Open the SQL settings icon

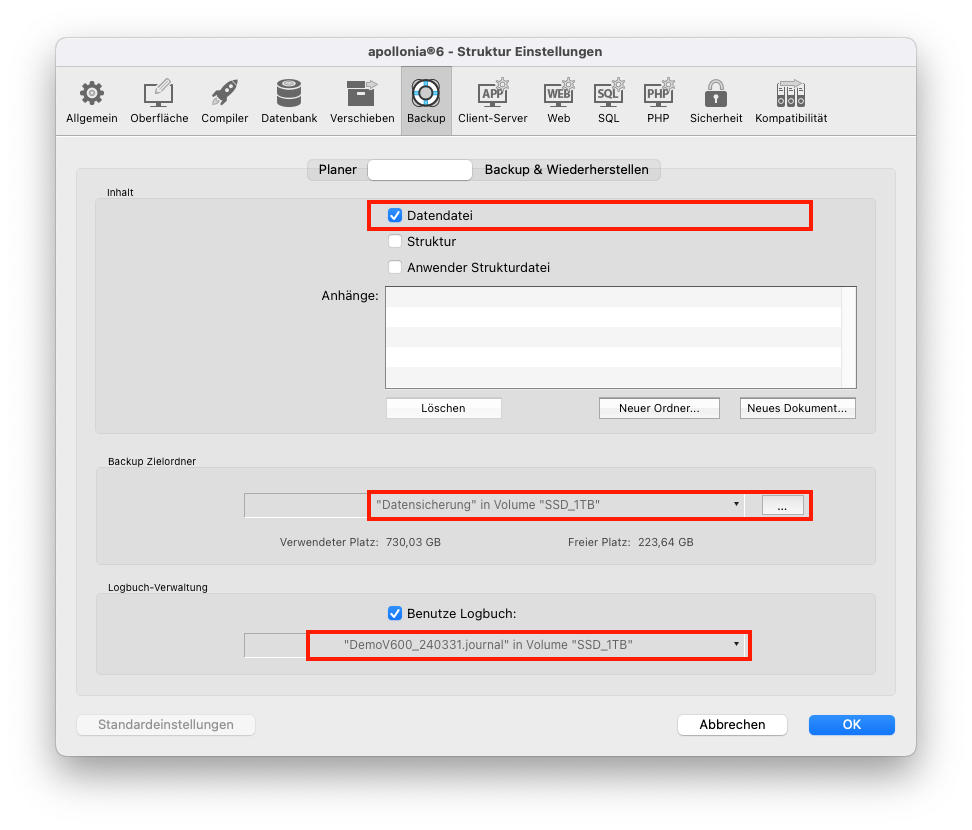click(608, 101)
